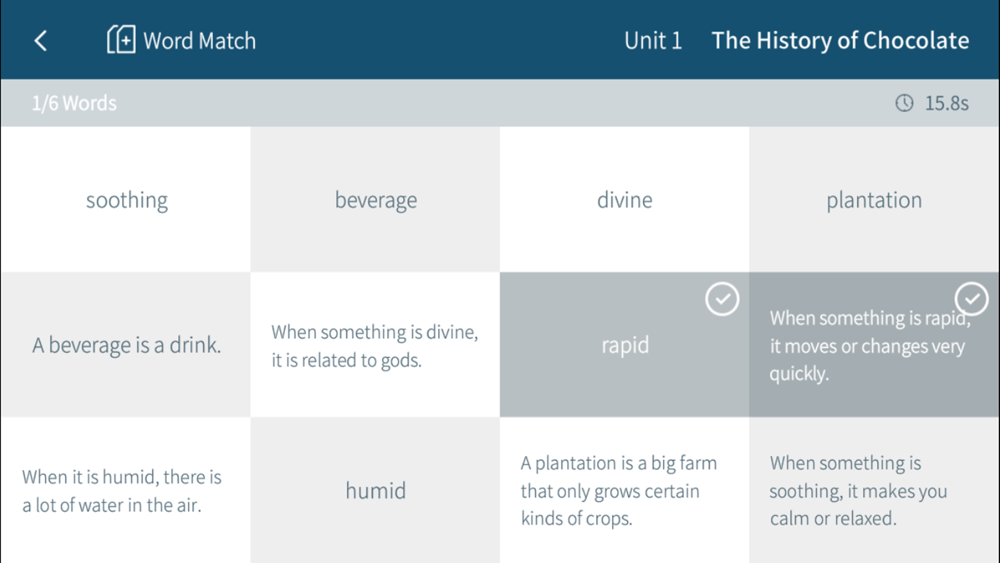
Task: Tap the matched rapid word tile
Action: (624, 345)
